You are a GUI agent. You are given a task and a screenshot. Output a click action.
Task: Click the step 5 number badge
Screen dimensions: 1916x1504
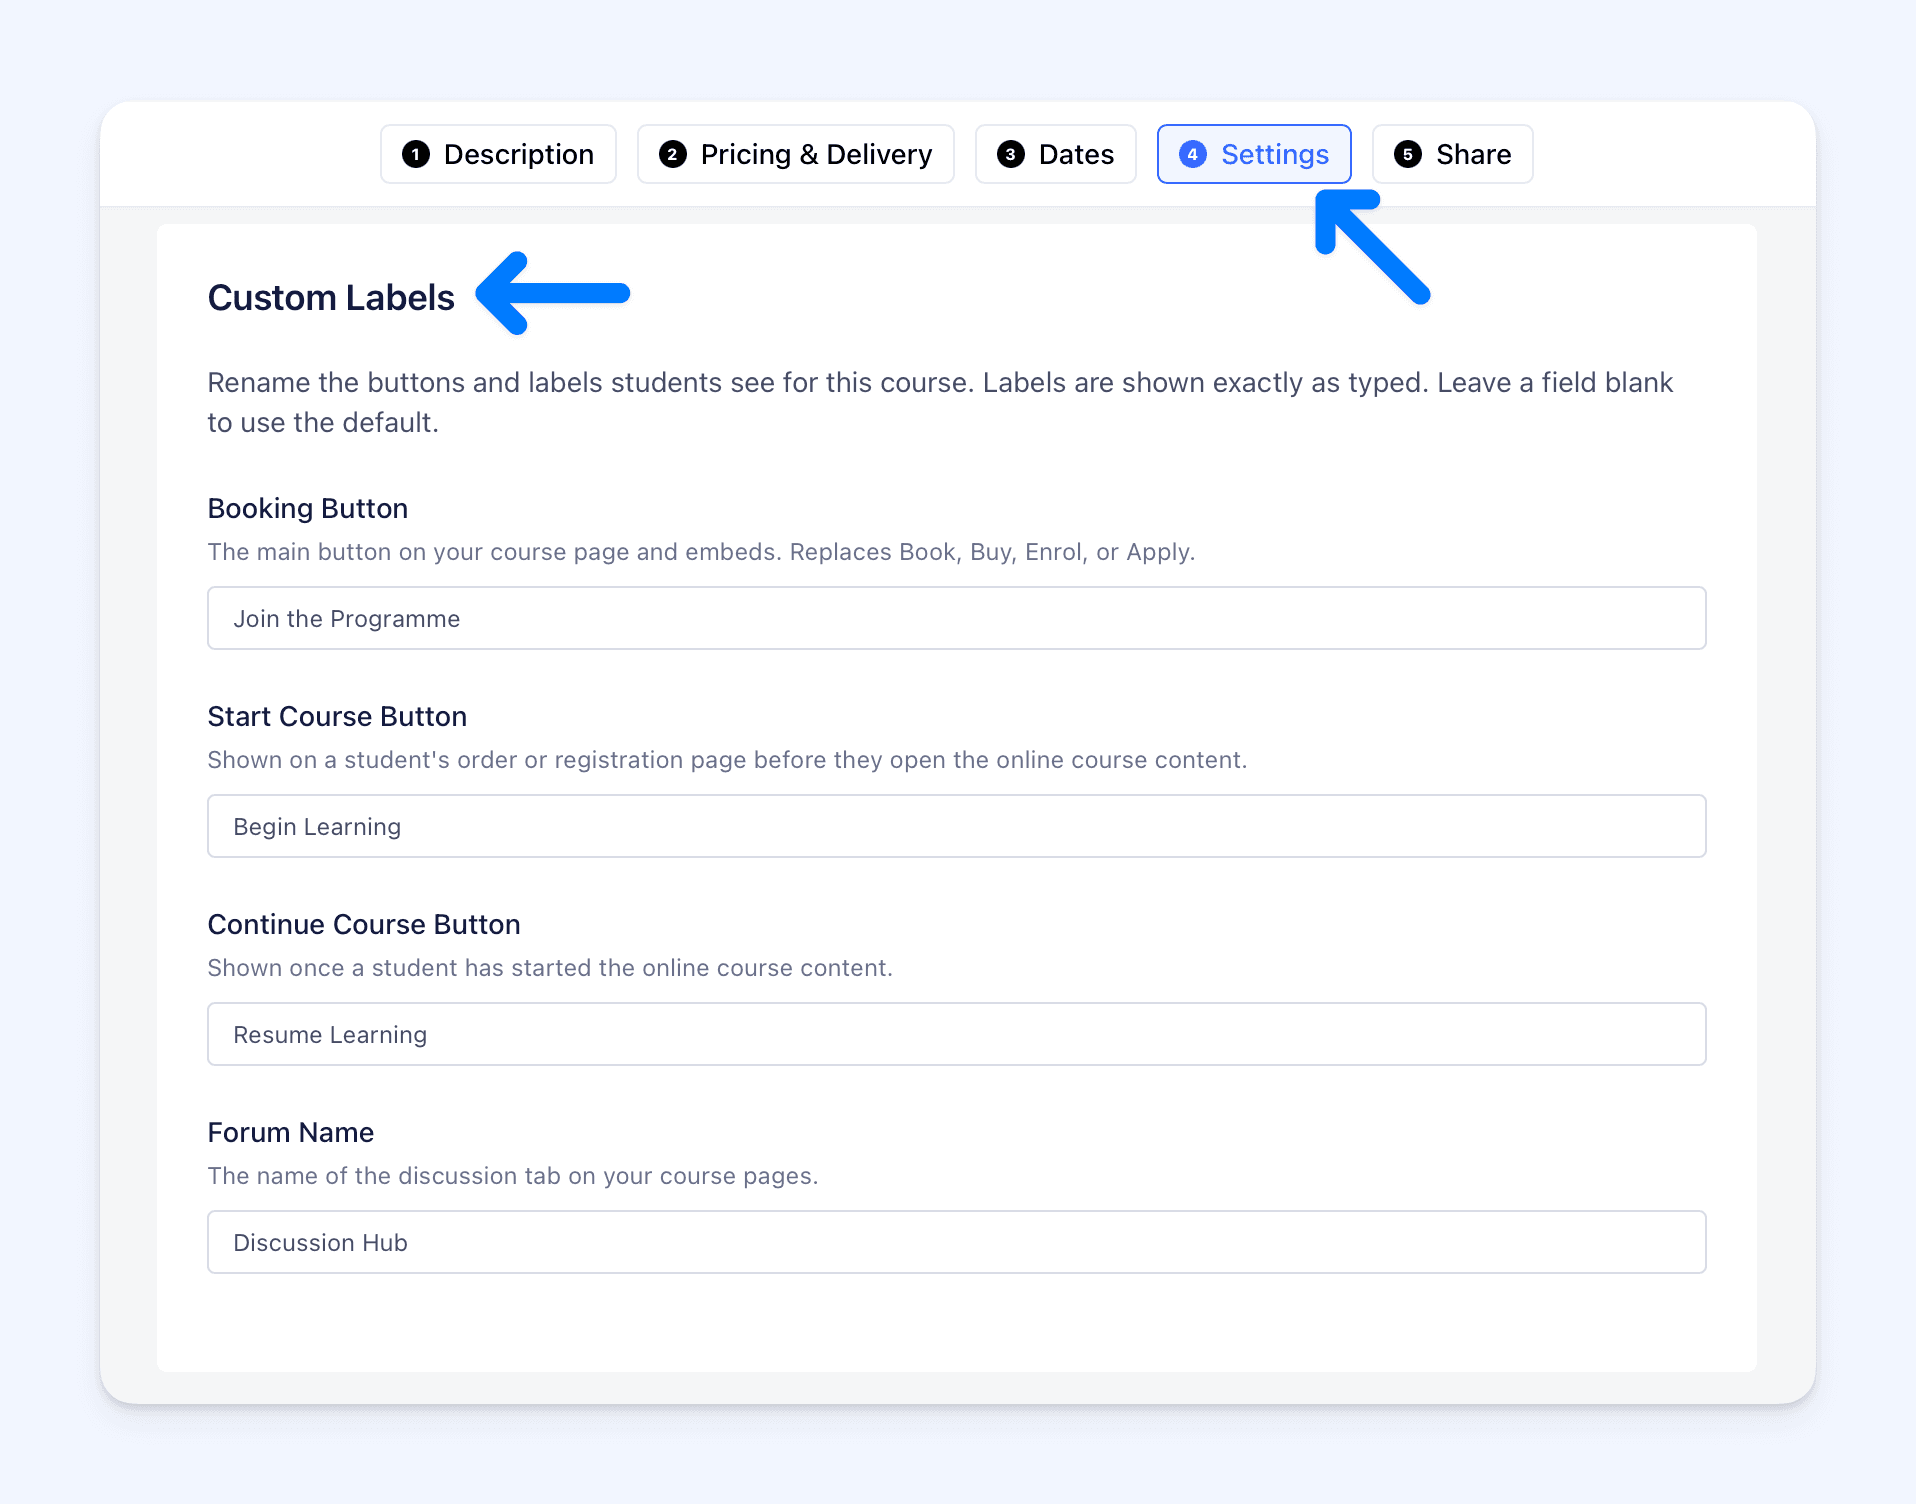point(1408,154)
